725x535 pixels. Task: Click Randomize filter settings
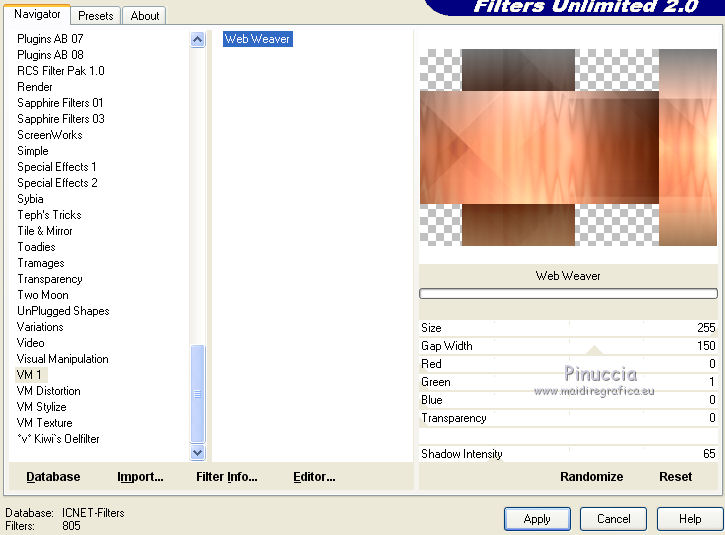(591, 477)
